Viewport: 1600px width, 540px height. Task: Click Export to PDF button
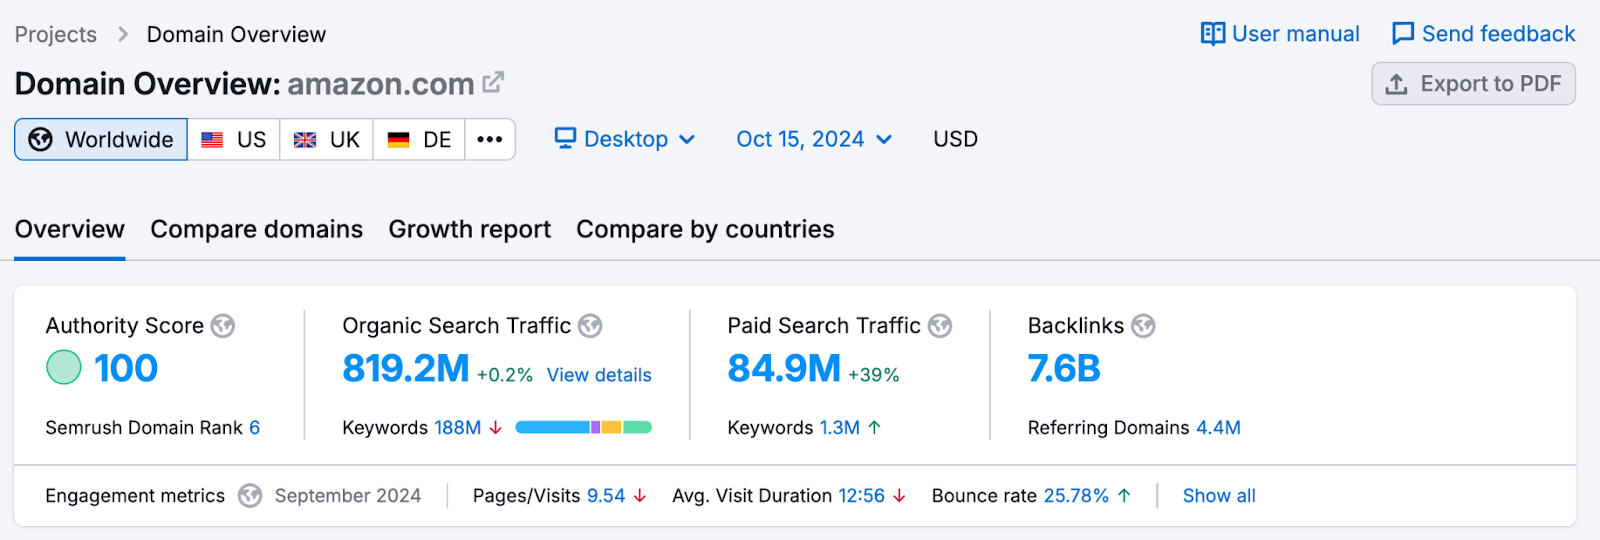click(1474, 84)
